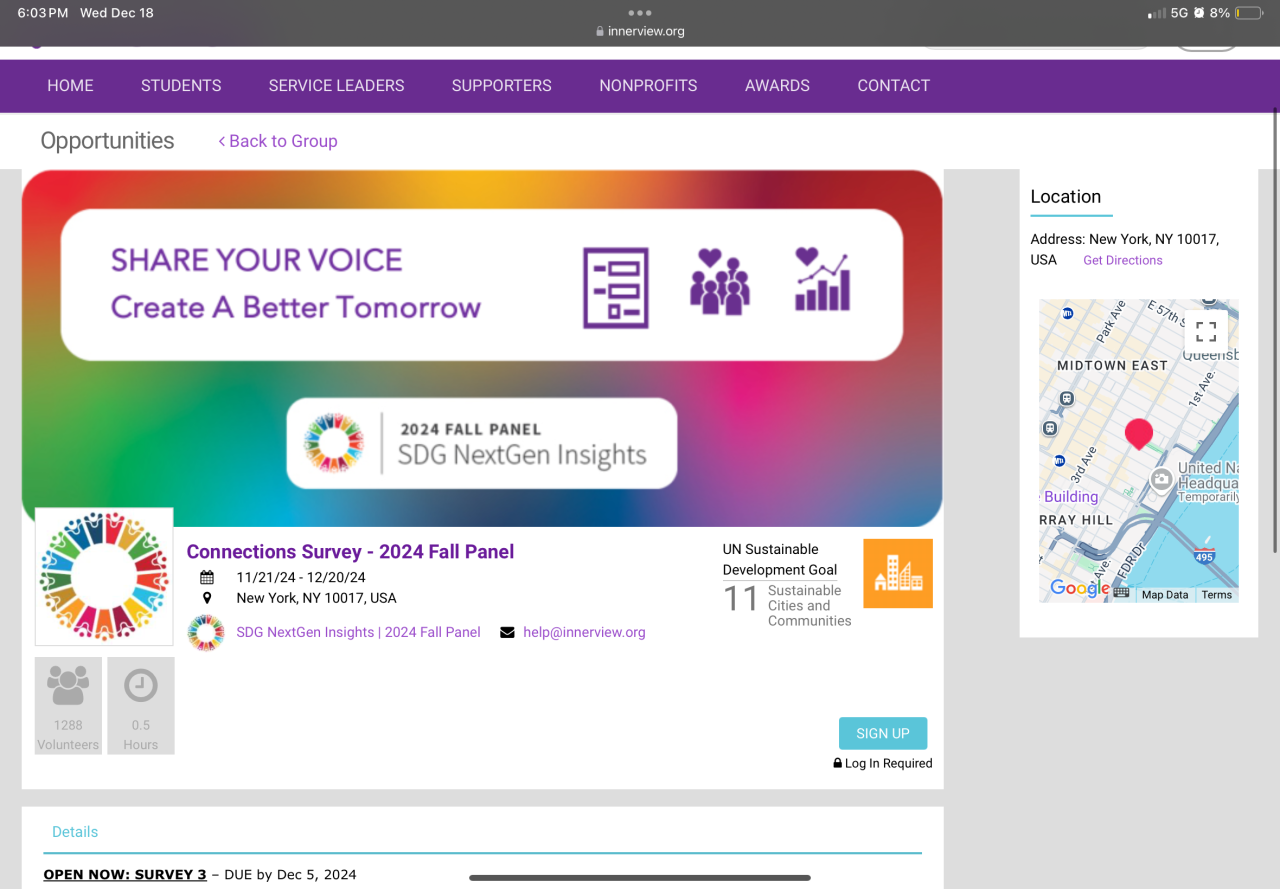Image resolution: width=1280 pixels, height=889 pixels.
Task: Email help@innerview.org link
Action: [584, 632]
